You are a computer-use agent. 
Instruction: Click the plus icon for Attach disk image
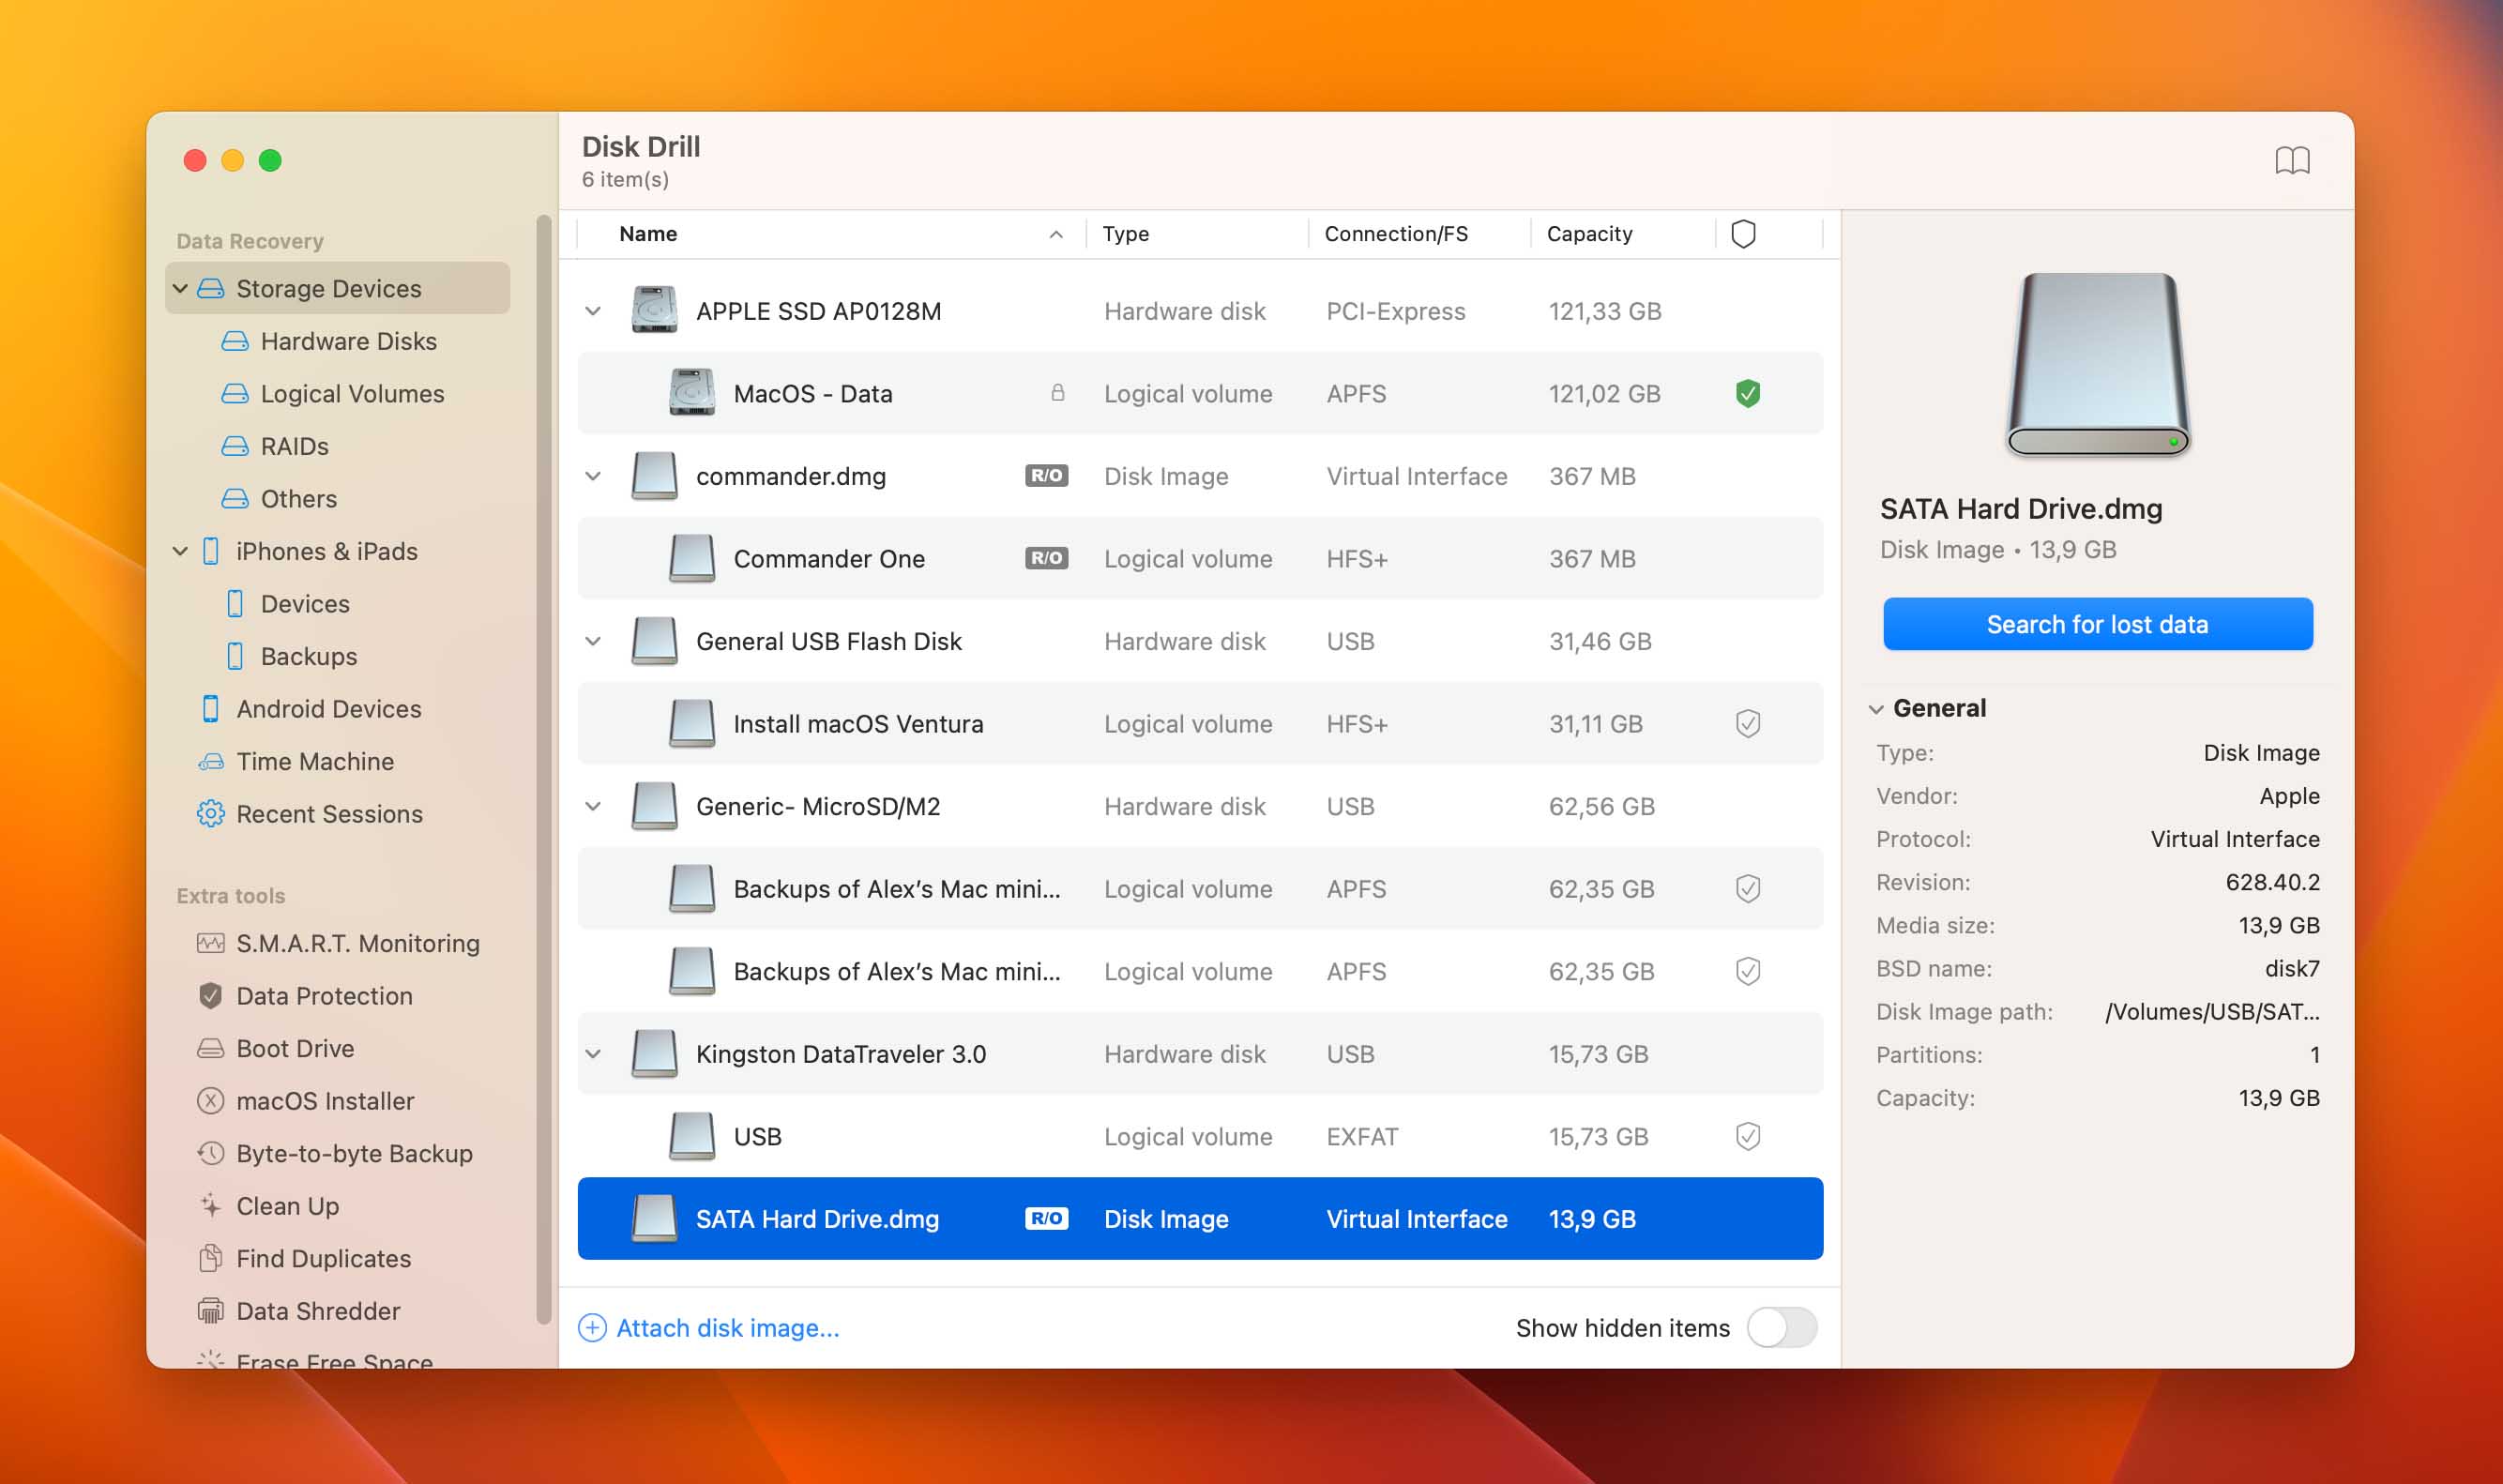pyautogui.click(x=592, y=1328)
